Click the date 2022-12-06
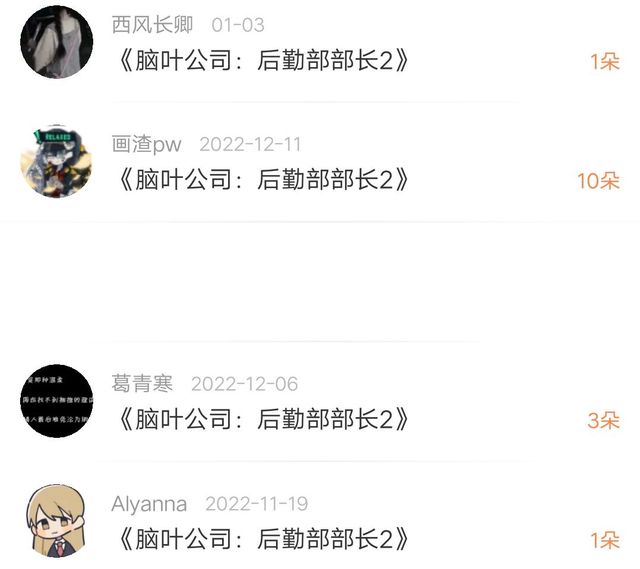Screen dimensions: 640x569 tap(245, 384)
